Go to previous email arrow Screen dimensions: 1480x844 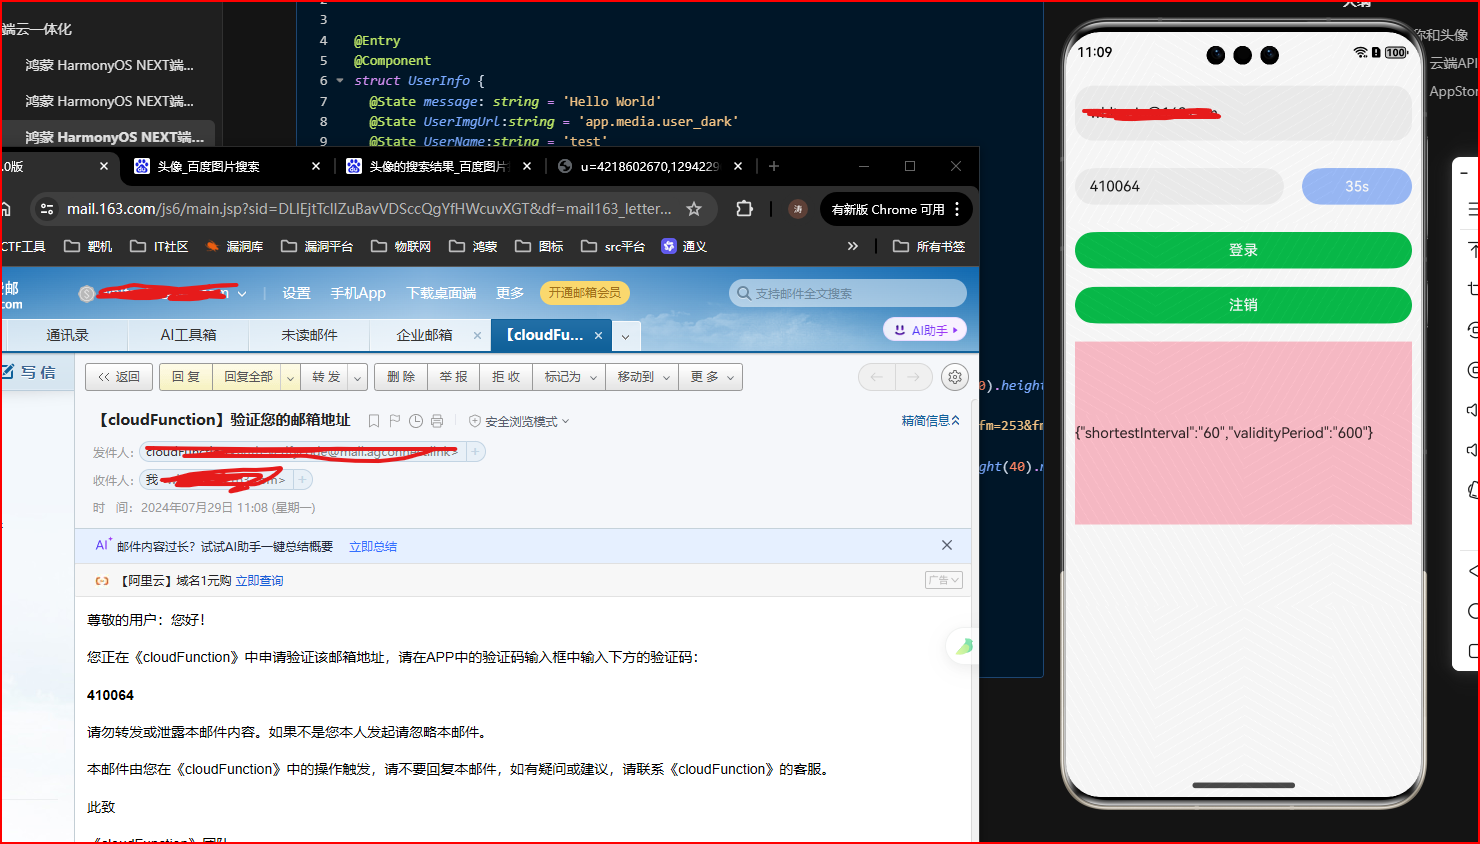point(877,377)
